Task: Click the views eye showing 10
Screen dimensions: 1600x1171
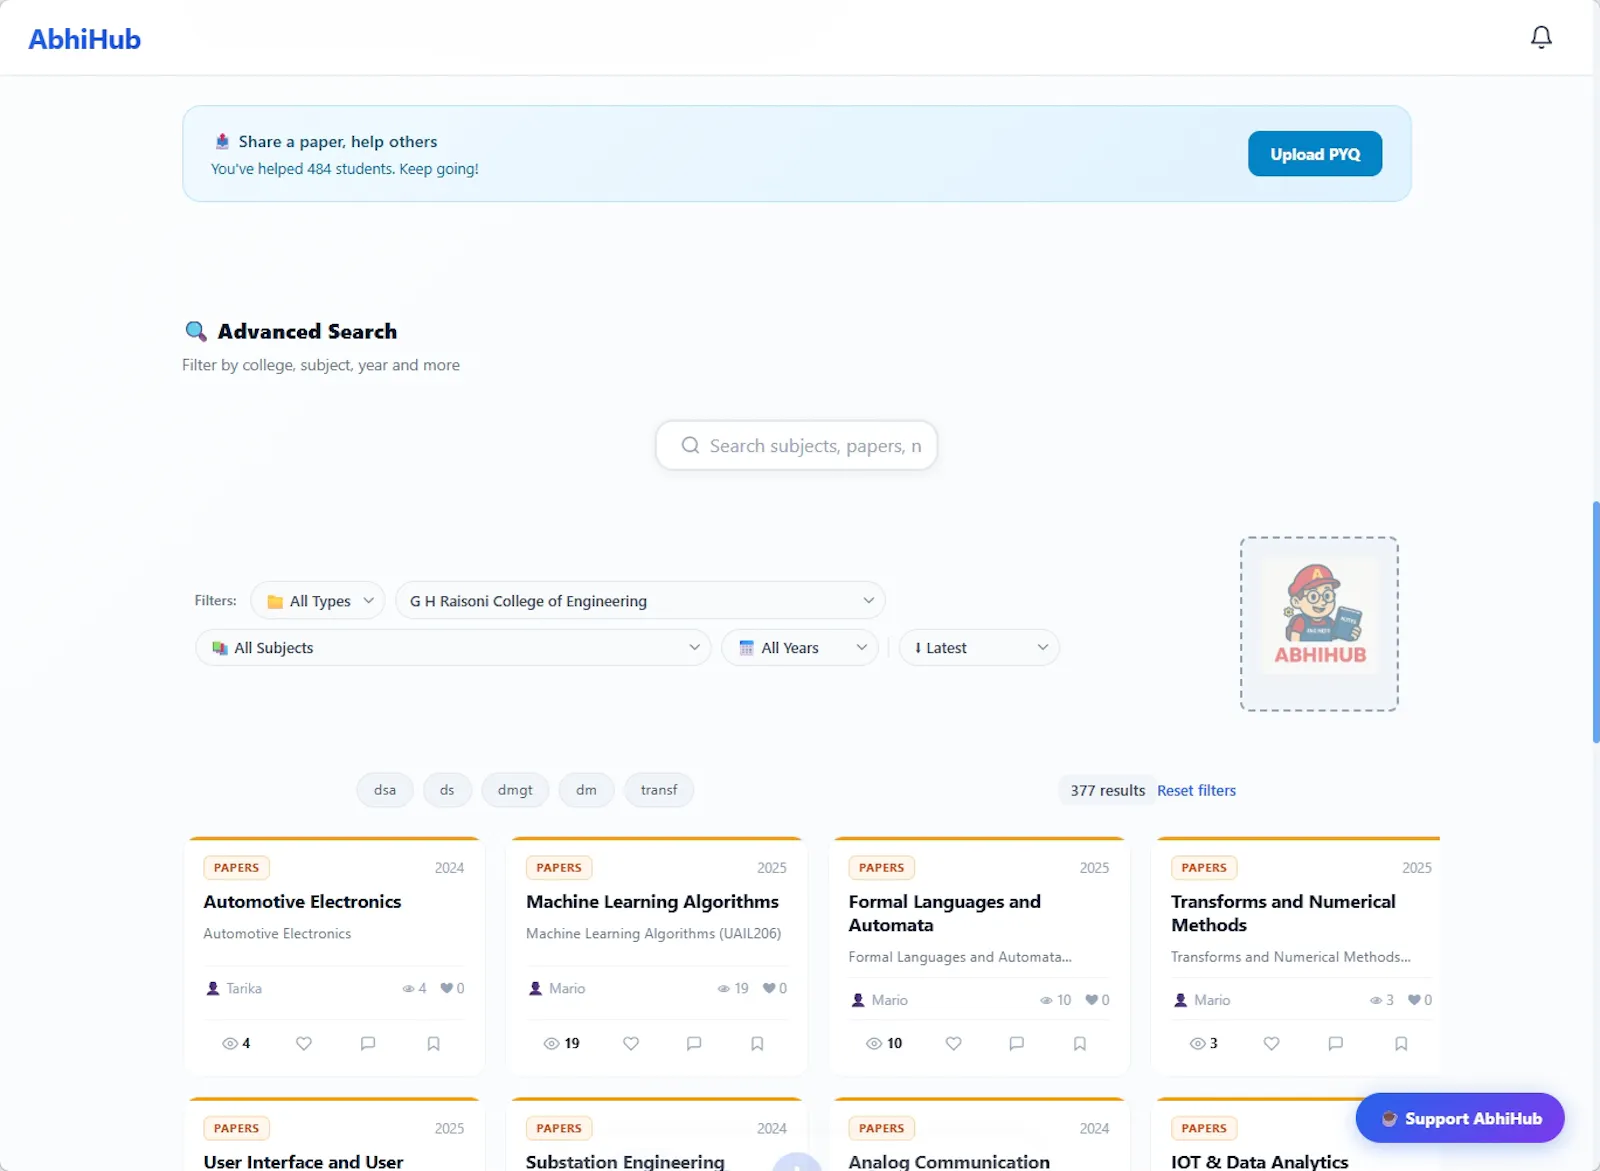Action: pos(884,1043)
